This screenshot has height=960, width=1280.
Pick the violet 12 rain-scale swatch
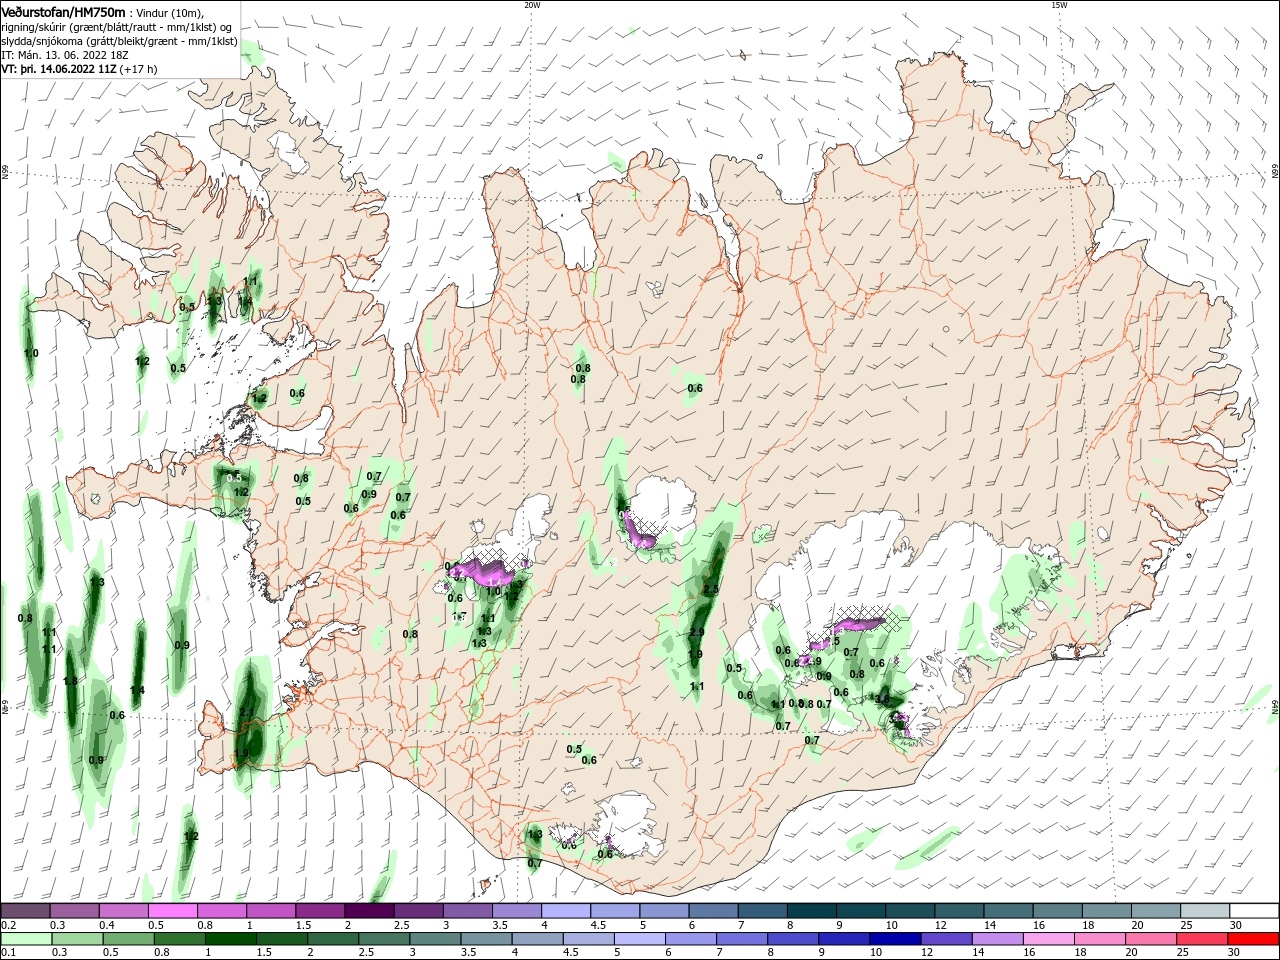pyautogui.click(x=946, y=939)
